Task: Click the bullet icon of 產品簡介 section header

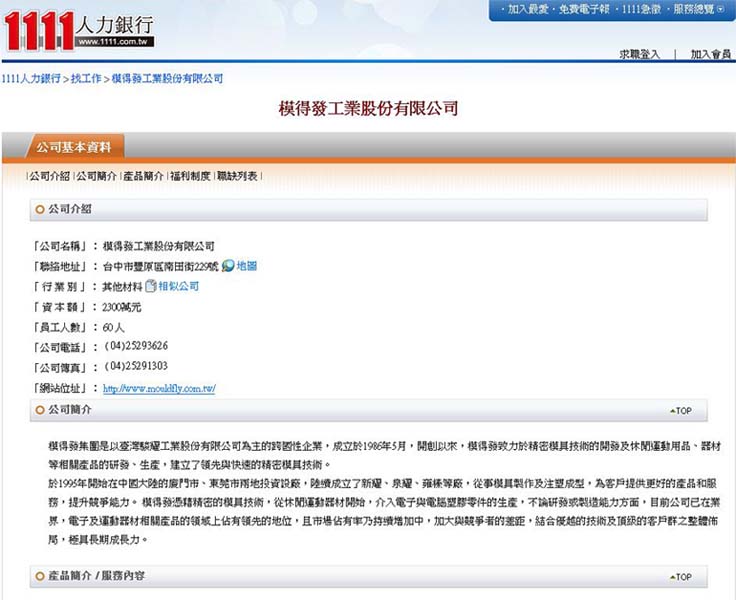Action: [x=40, y=576]
